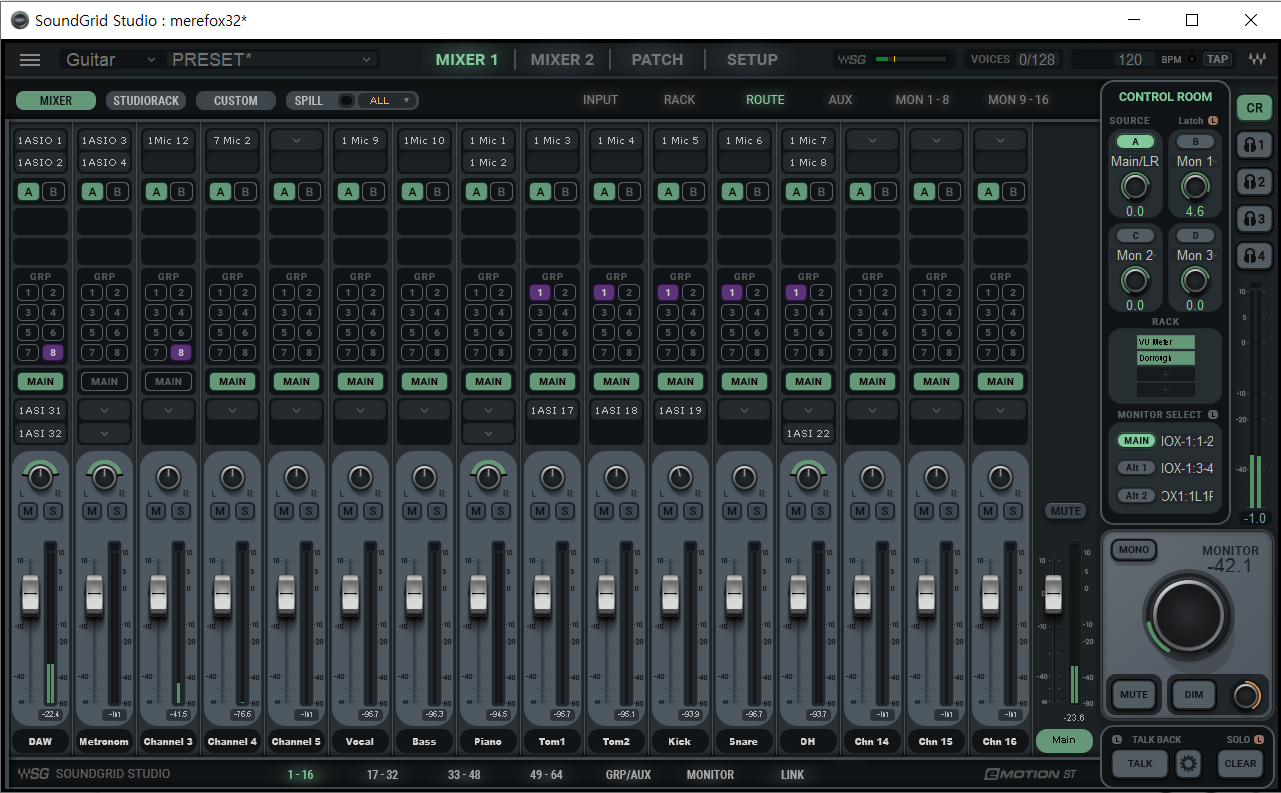Toggle MONO in monitor section
This screenshot has height=793, width=1281.
coord(1134,550)
